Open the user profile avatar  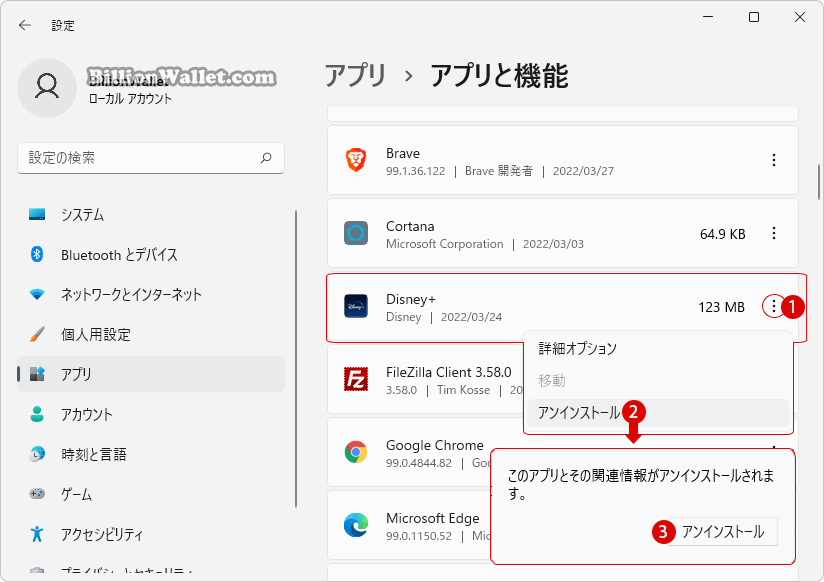pyautogui.click(x=47, y=88)
